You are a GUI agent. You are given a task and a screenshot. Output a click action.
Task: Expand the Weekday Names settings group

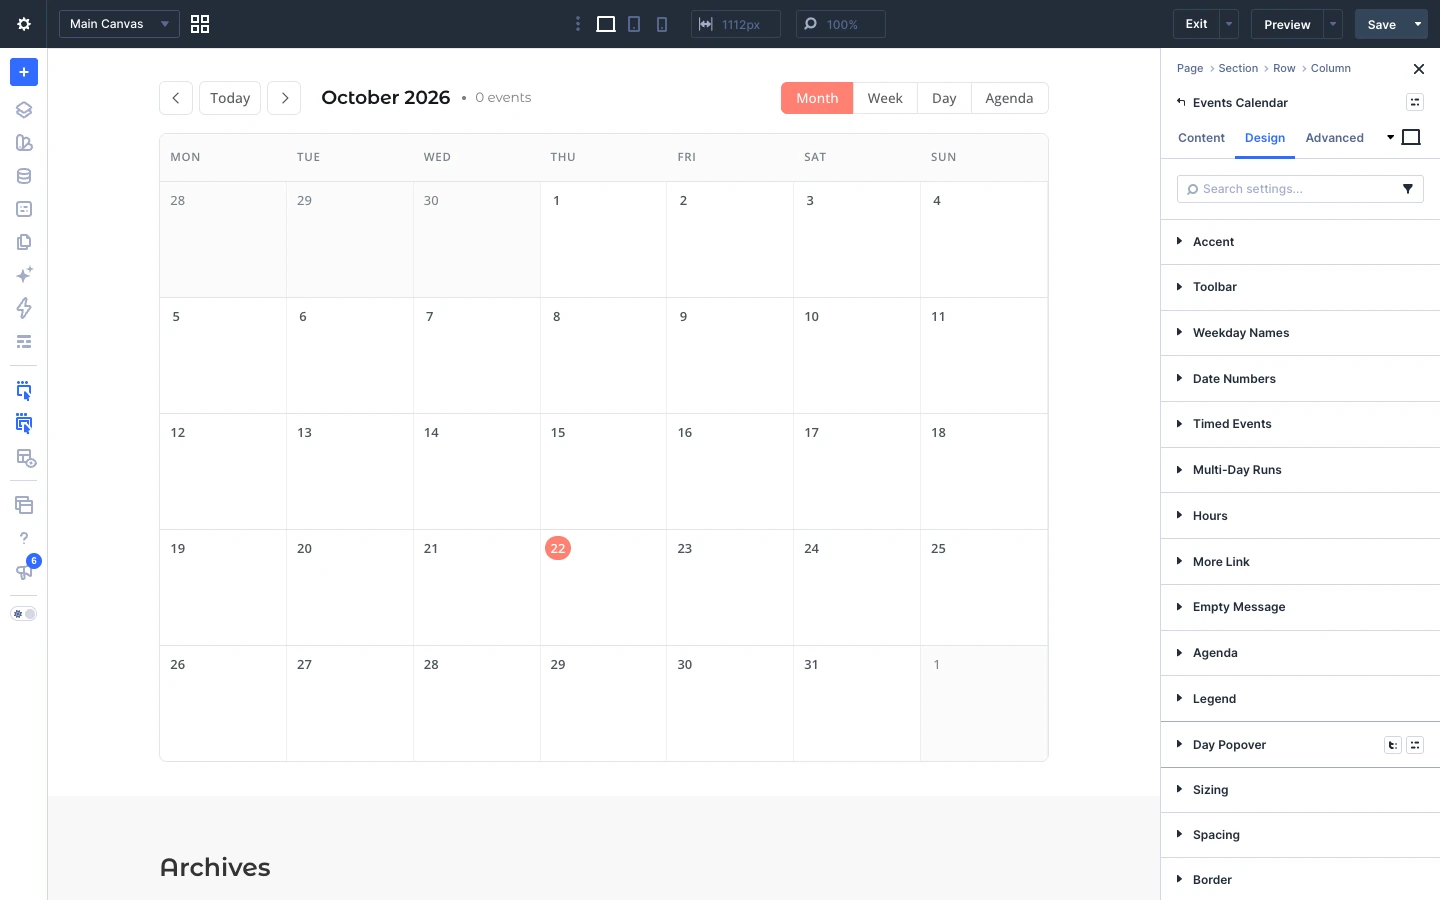1300,333
